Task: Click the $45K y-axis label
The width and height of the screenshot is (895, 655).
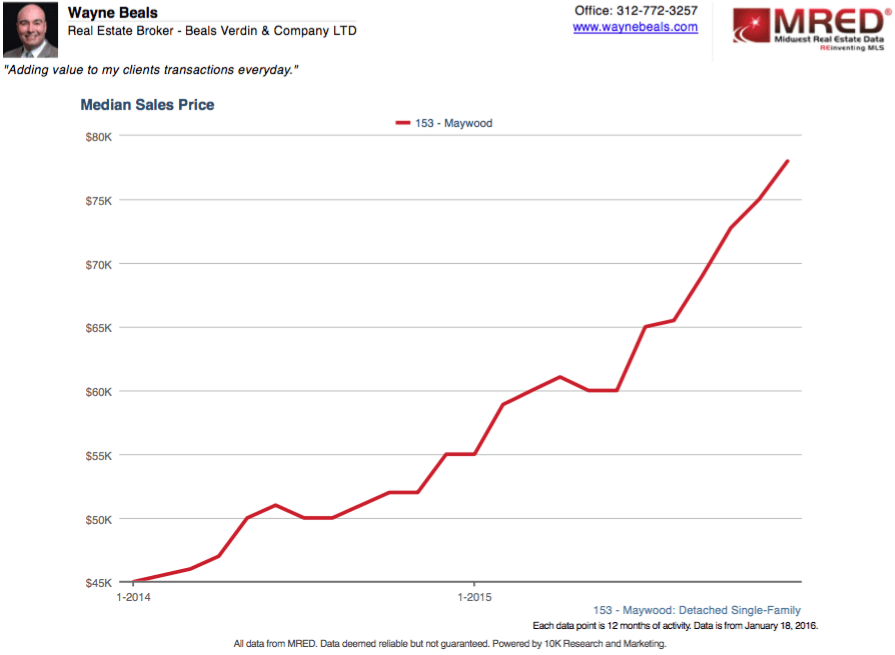Action: click(x=99, y=582)
